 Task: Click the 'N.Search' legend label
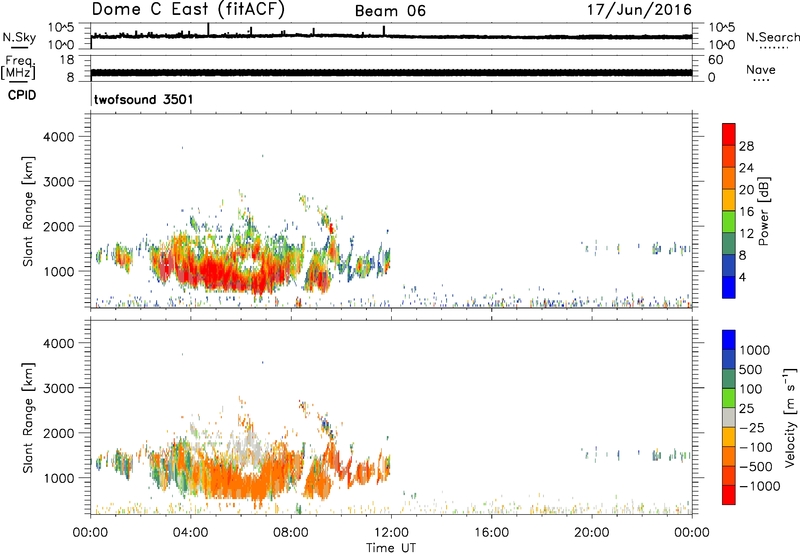pos(772,37)
